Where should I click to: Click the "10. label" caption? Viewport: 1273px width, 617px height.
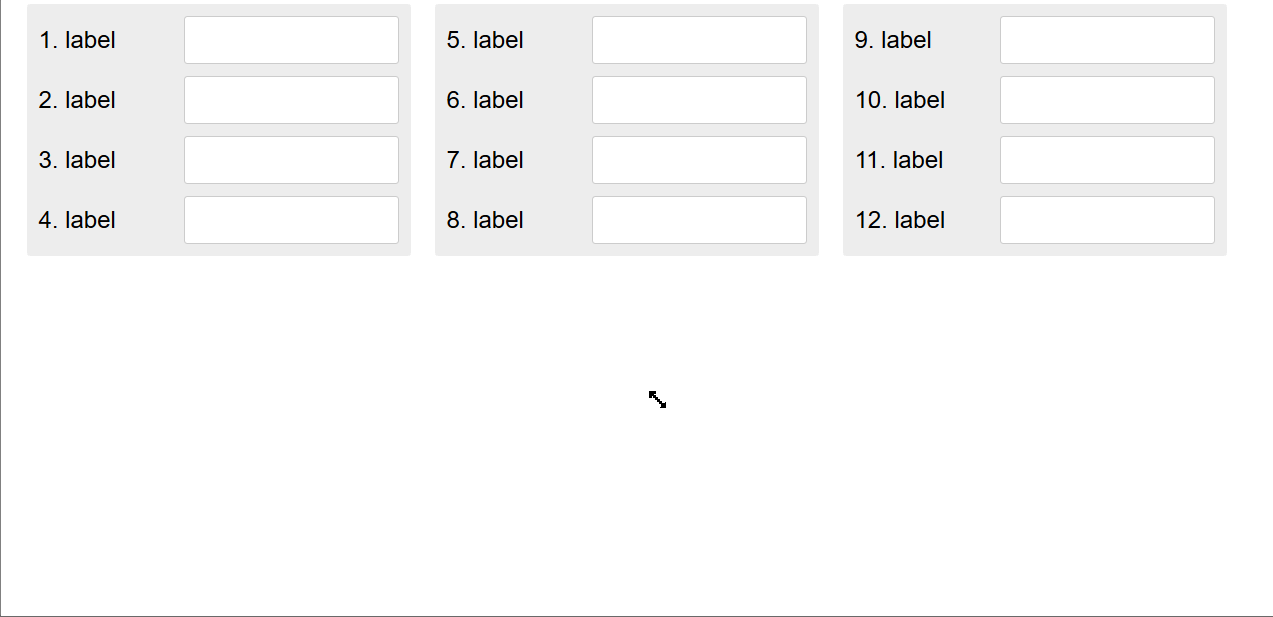(x=900, y=100)
